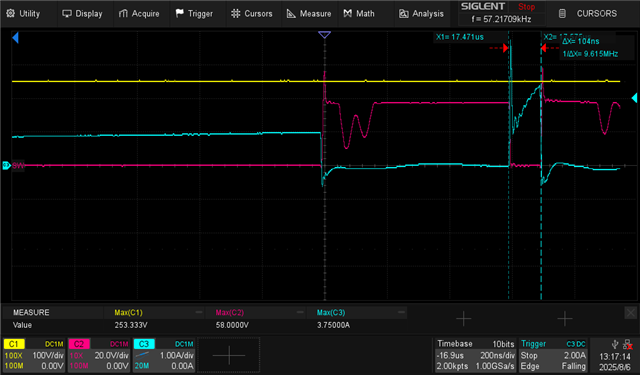Click the cyan trigger level arrow

click(634, 98)
